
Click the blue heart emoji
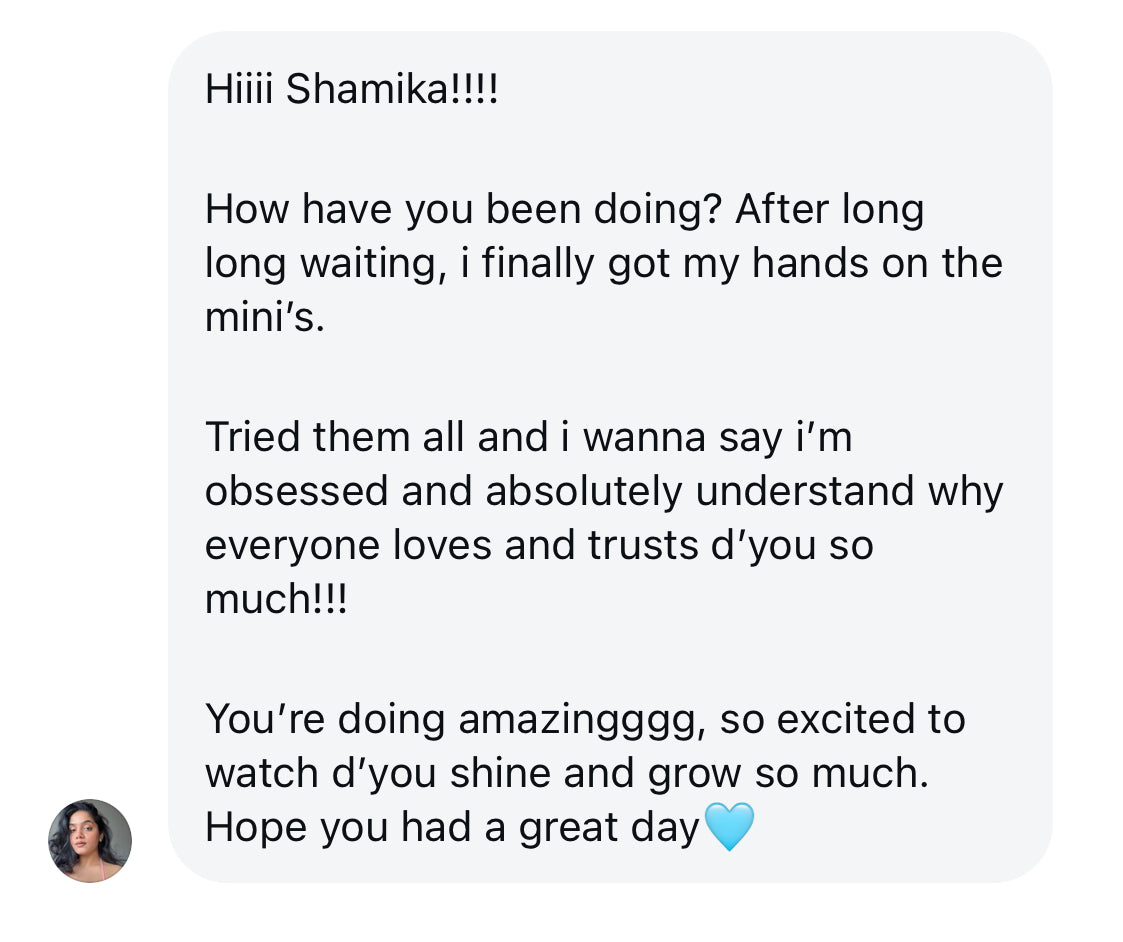click(x=730, y=828)
